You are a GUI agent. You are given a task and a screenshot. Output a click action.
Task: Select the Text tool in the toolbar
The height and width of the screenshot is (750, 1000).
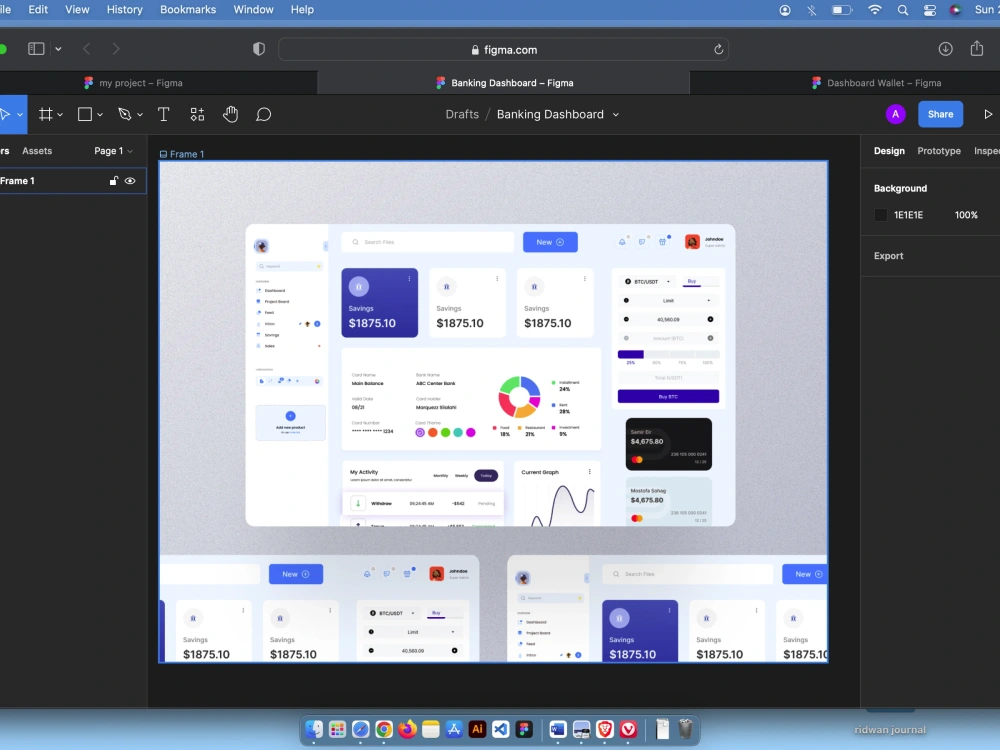163,114
